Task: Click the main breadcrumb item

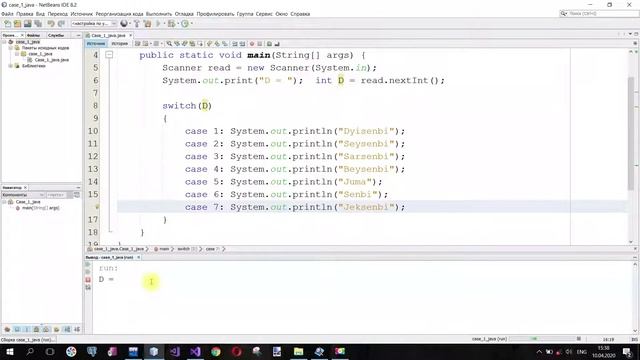Action: point(164,249)
